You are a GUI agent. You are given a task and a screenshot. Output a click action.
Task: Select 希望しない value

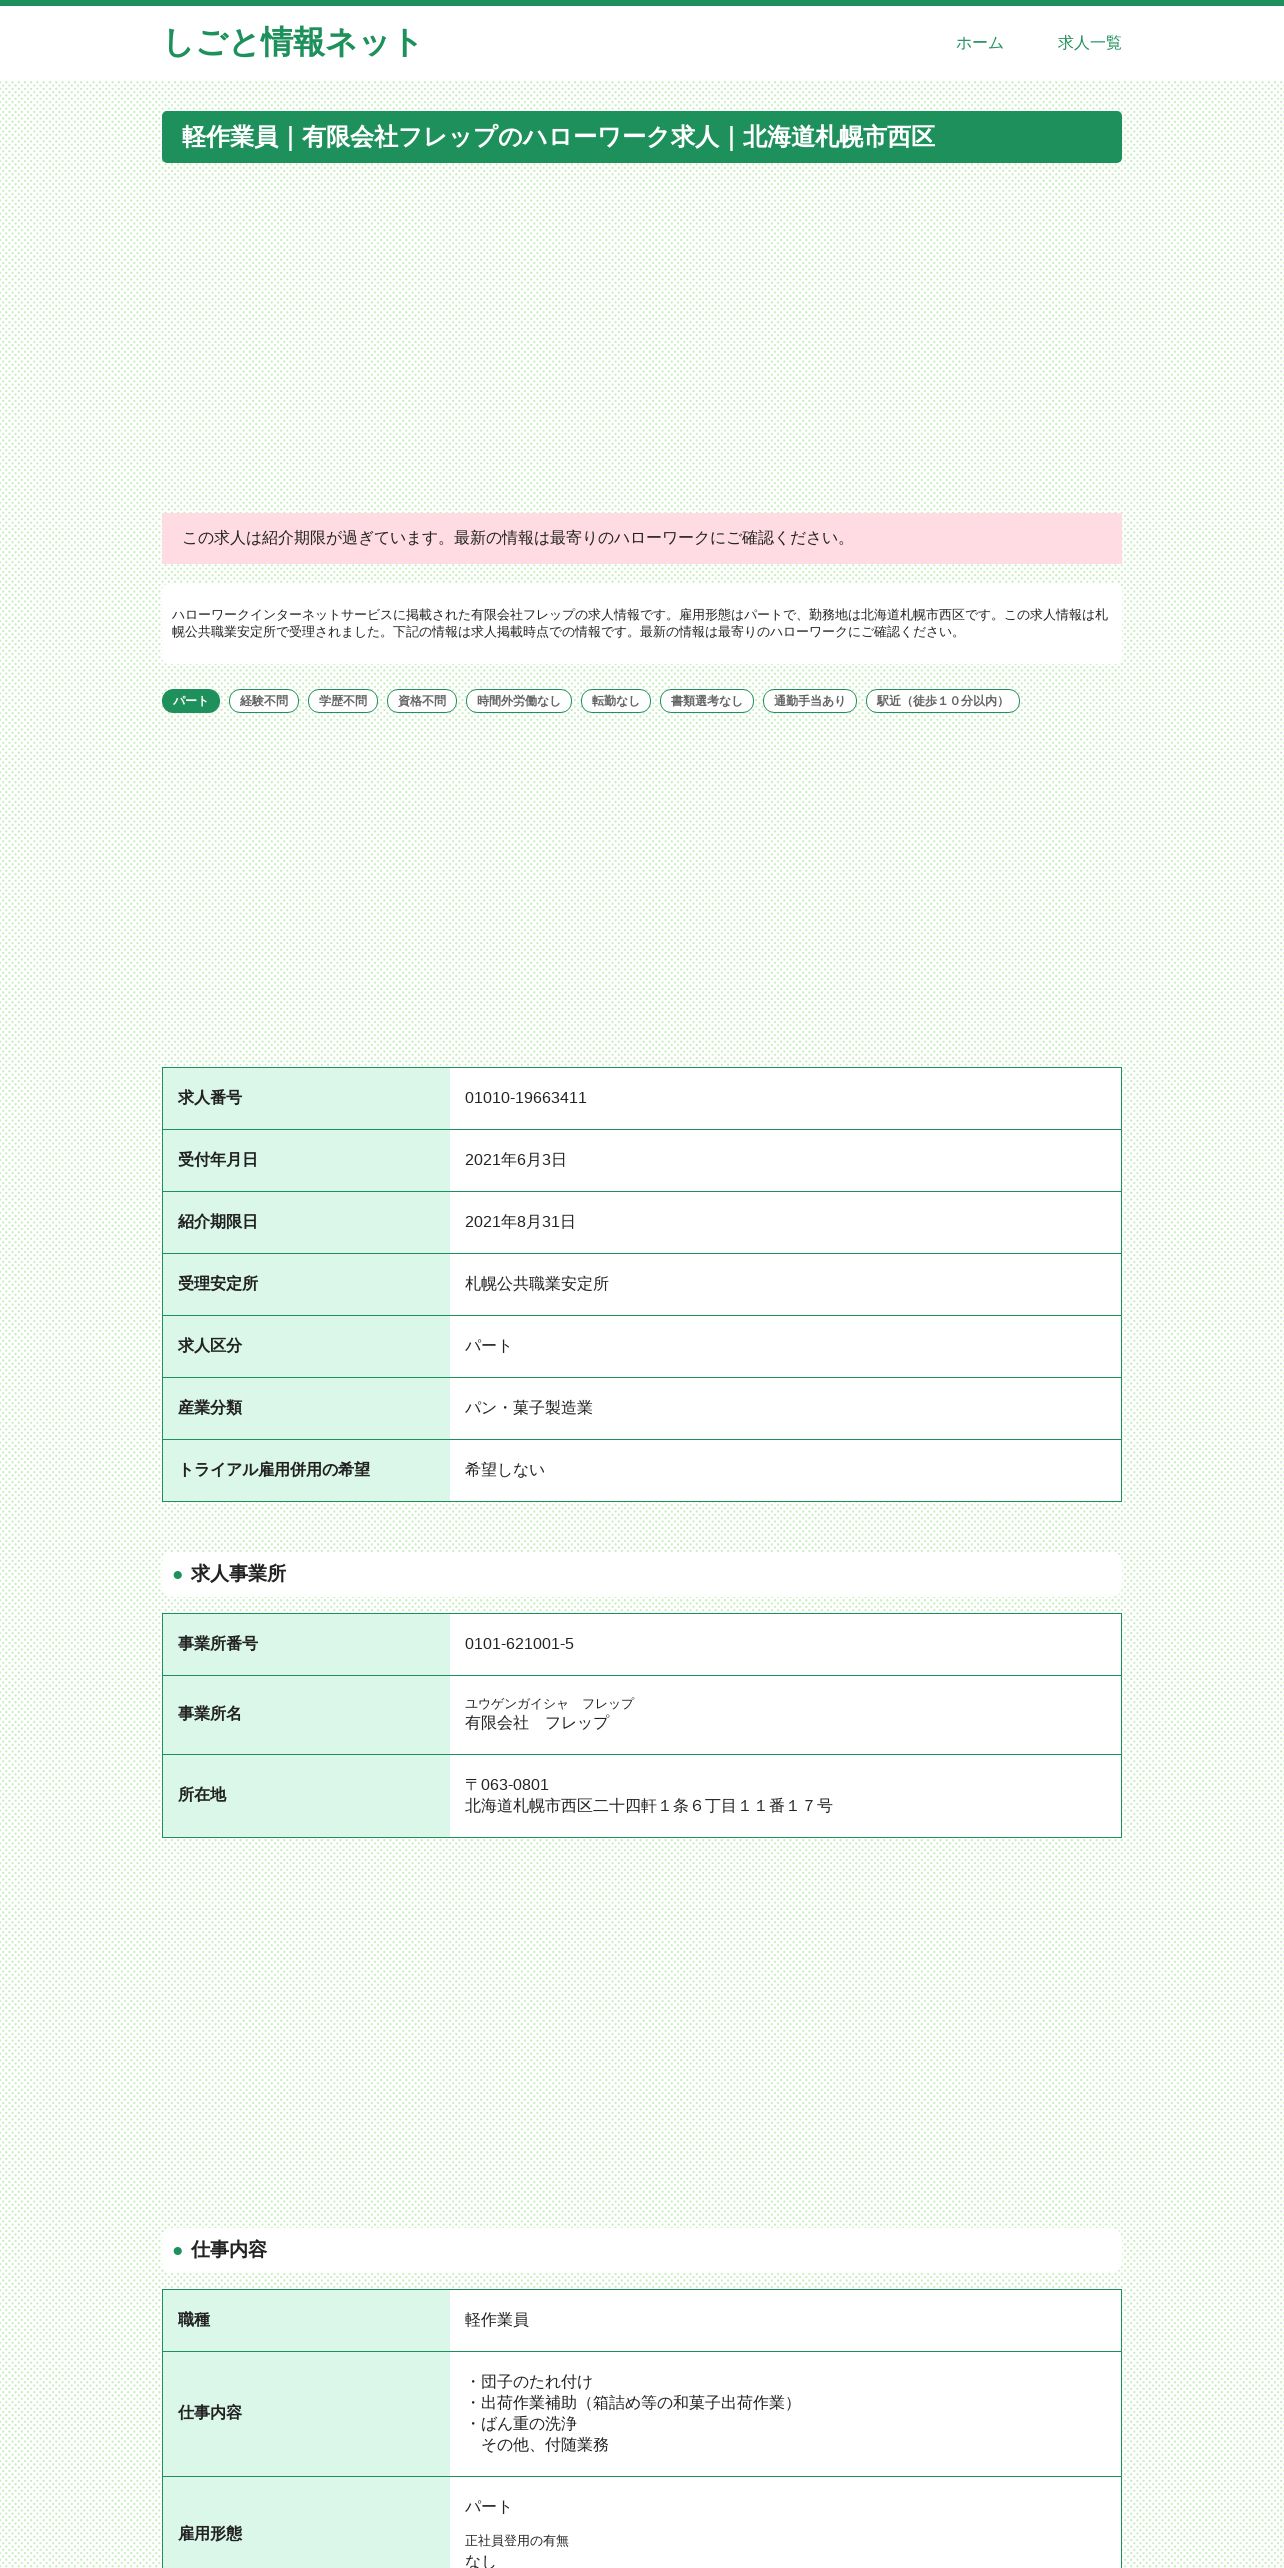click(x=505, y=1470)
